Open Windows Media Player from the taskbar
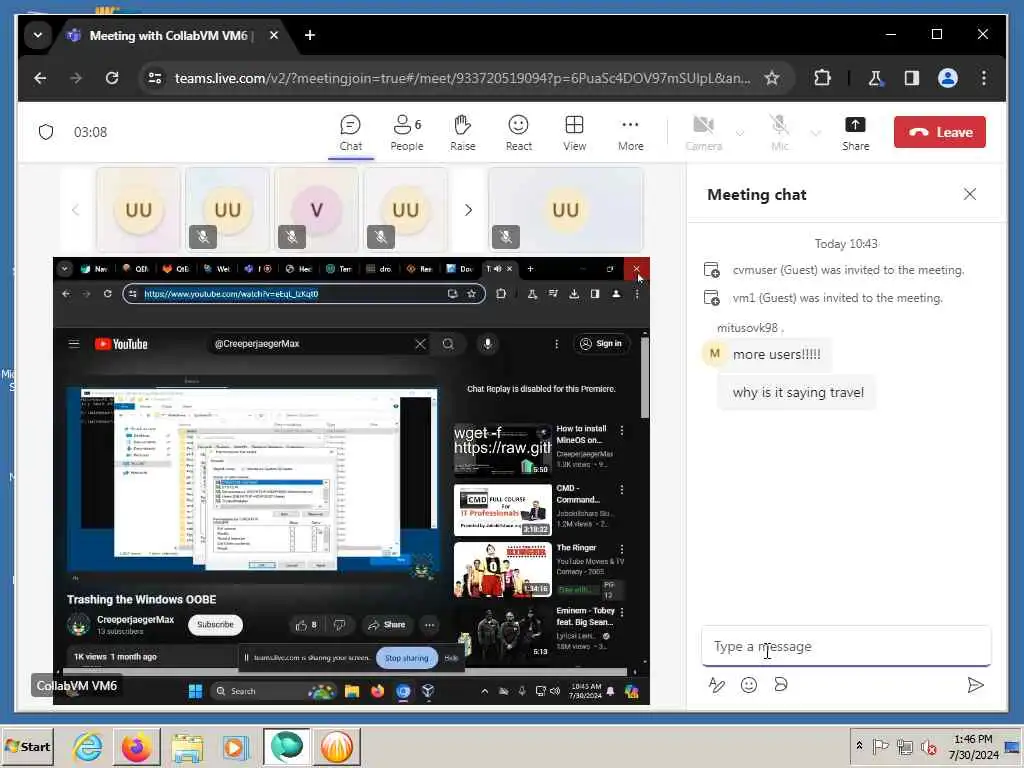This screenshot has height=768, width=1024. click(235, 746)
